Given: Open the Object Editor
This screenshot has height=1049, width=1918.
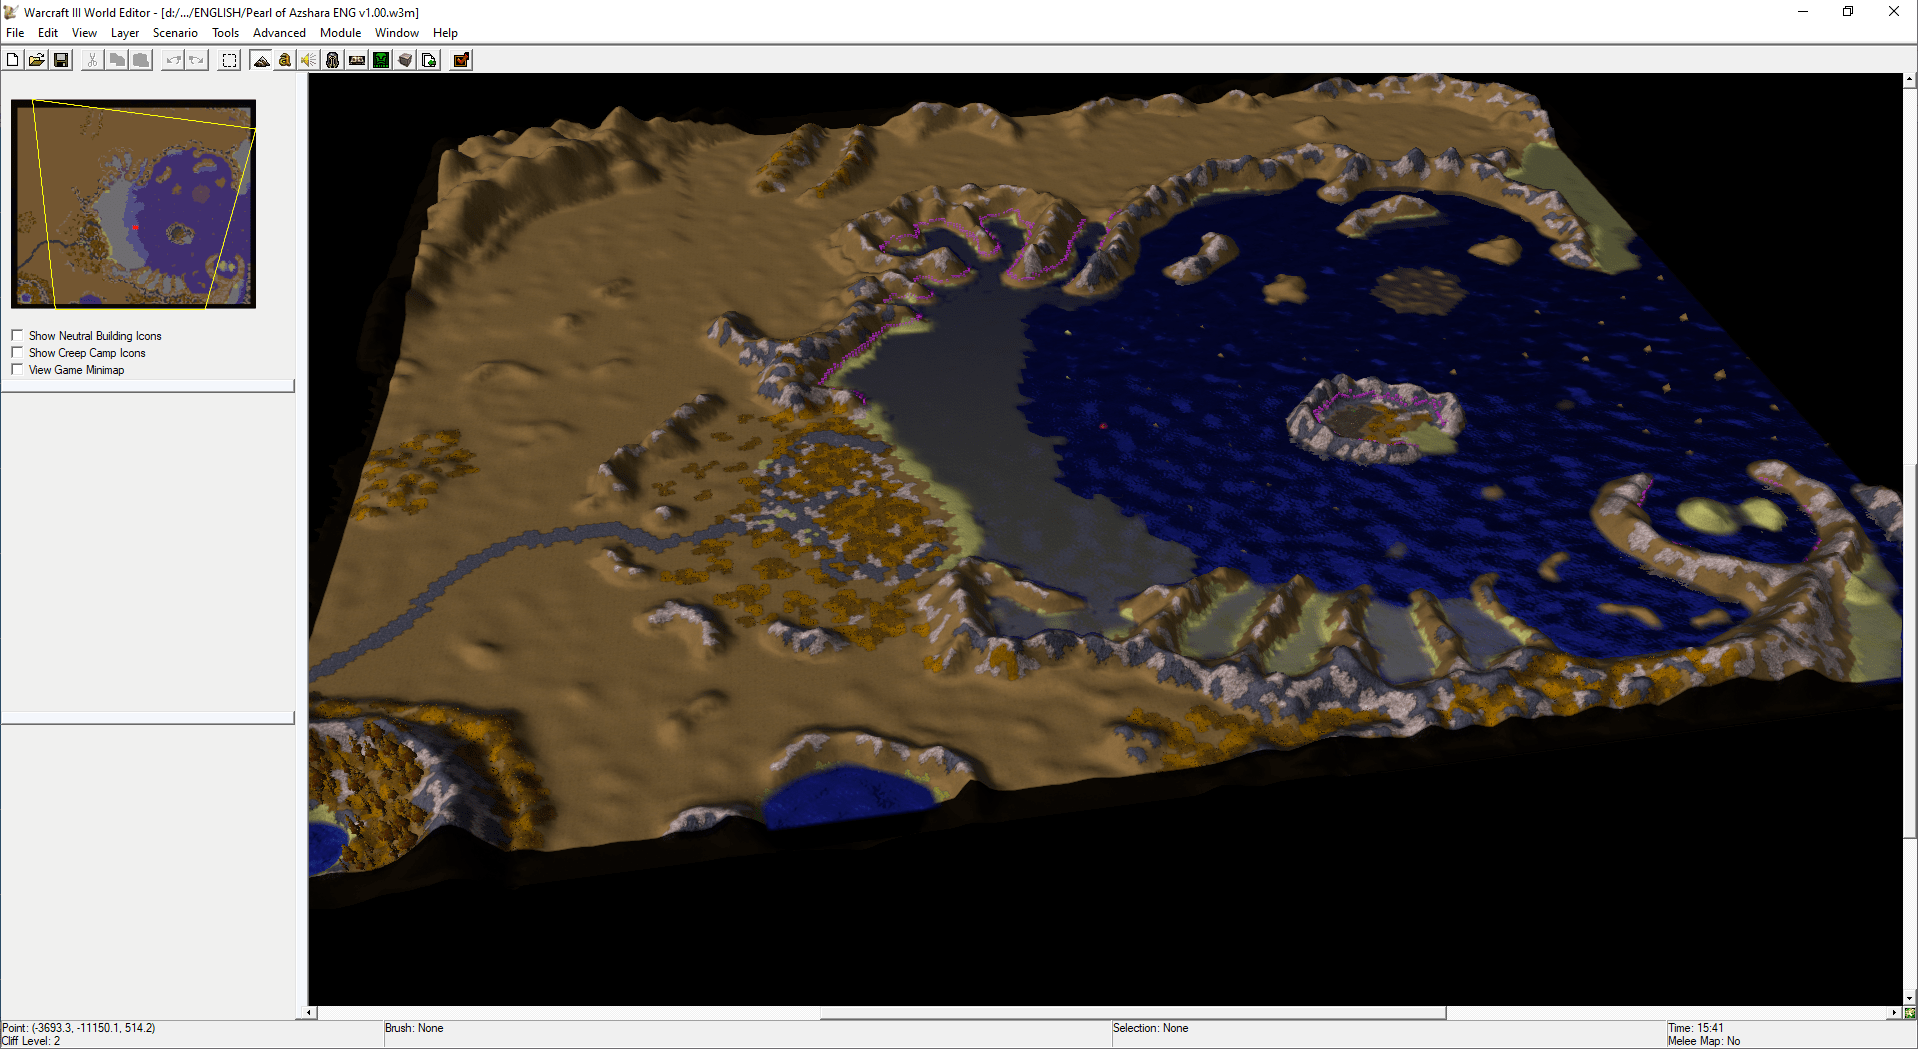Looking at the screenshot, I should click(x=331, y=60).
